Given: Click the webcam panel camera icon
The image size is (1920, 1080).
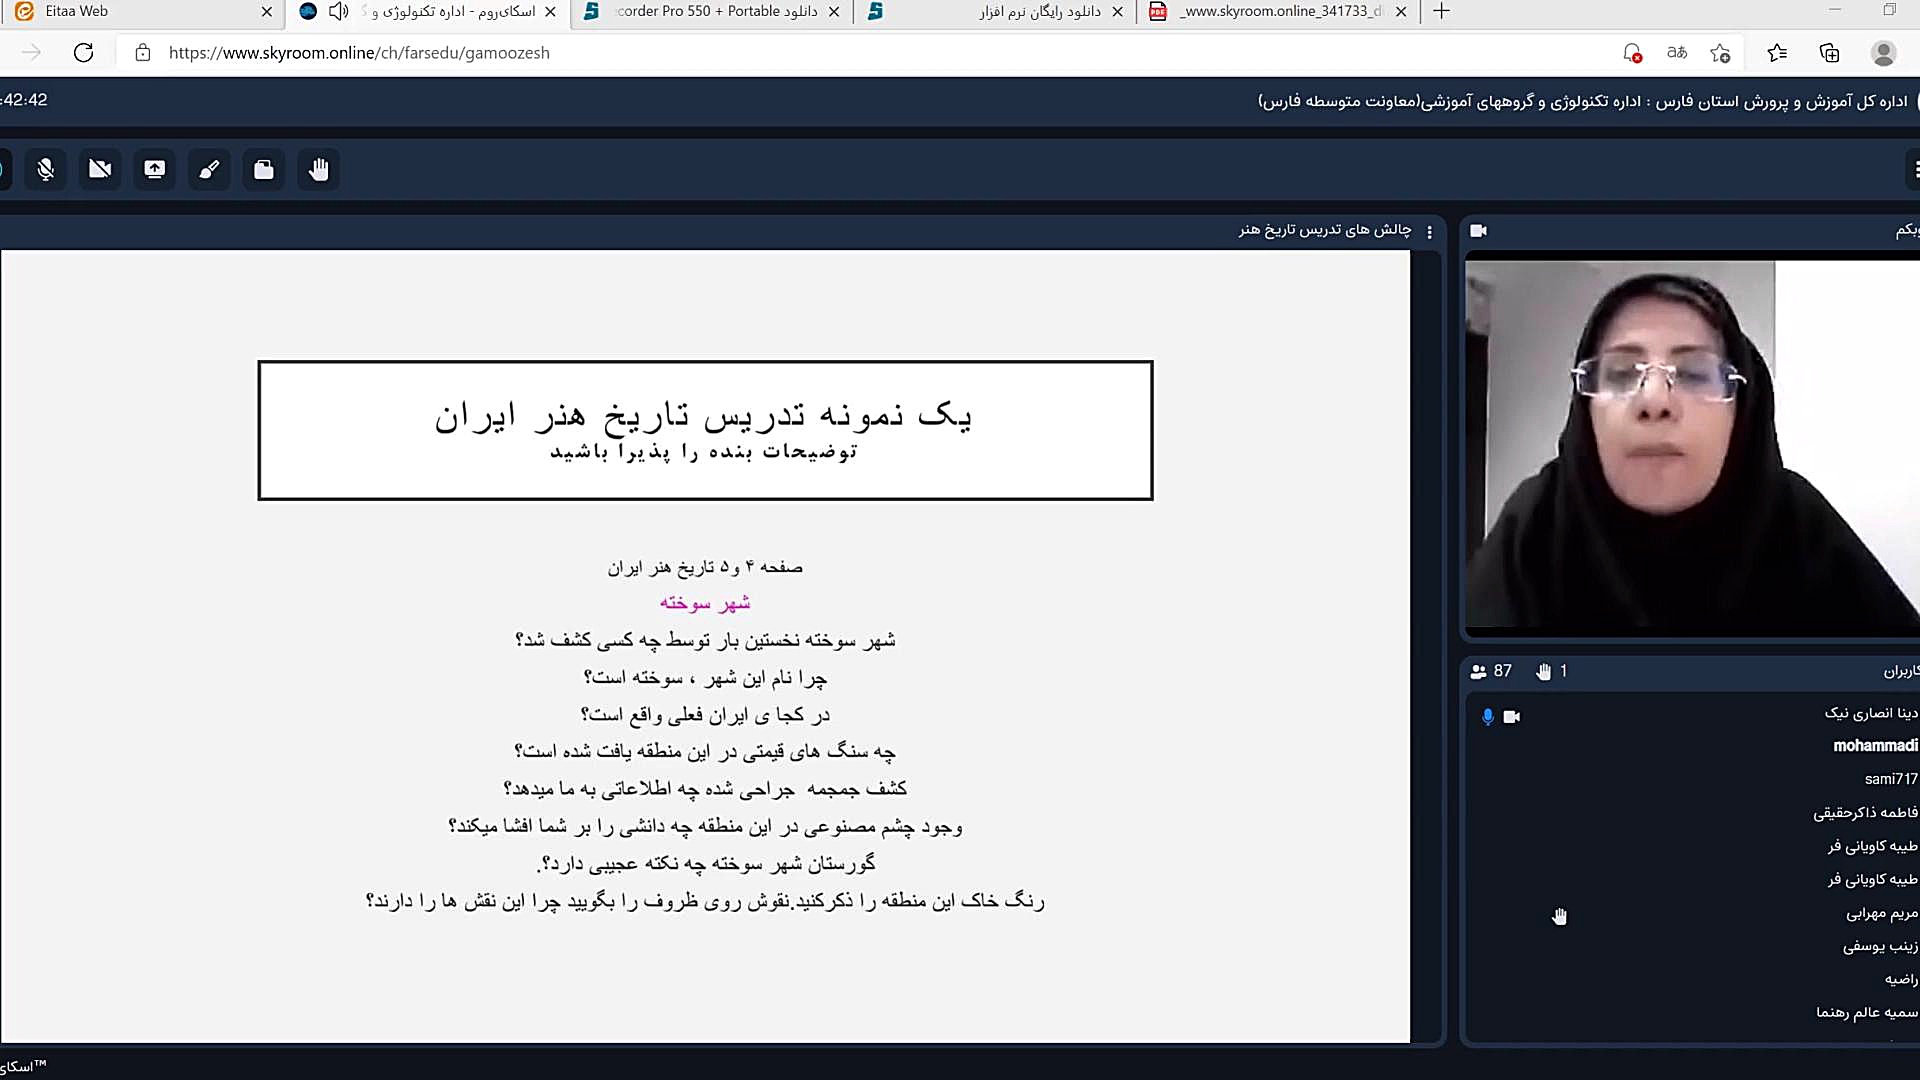Looking at the screenshot, I should click(x=1479, y=231).
